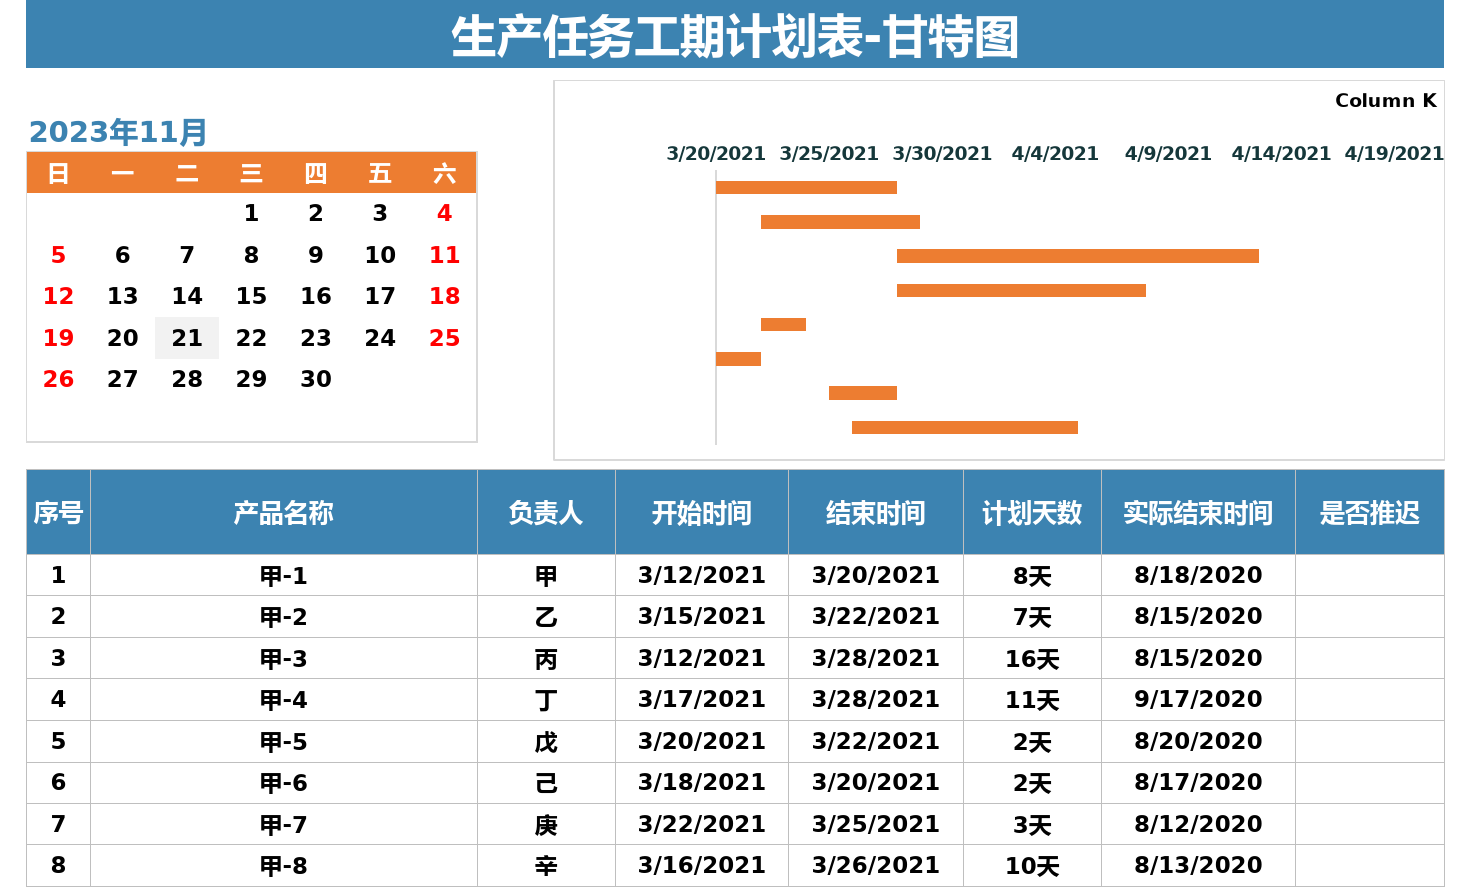Select product cell 甲-1
Screen dimensions: 1475x890
pos(284,575)
